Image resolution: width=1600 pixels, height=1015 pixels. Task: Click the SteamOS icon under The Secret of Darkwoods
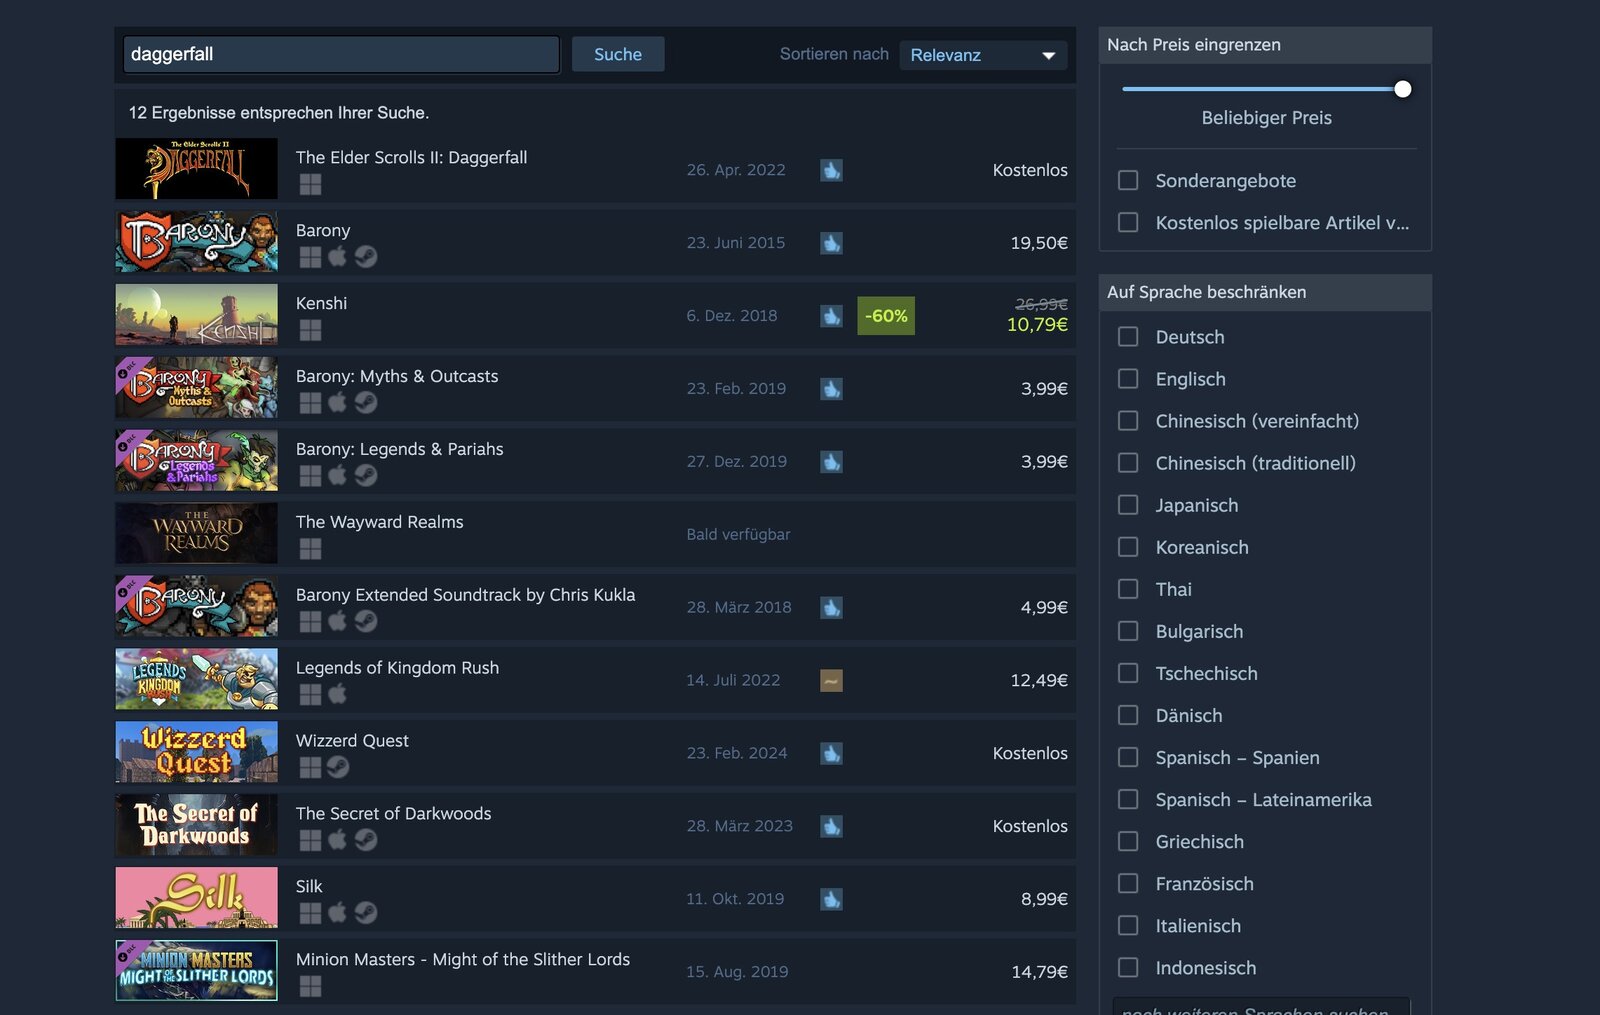(x=366, y=840)
